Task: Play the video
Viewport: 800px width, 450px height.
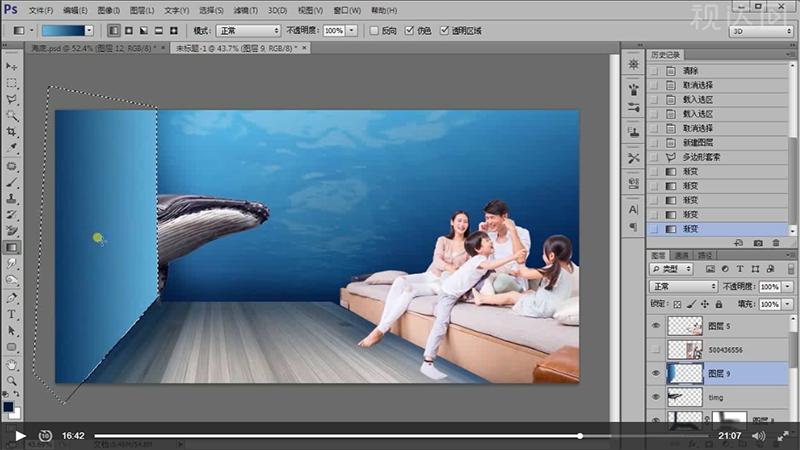Action: tap(20, 436)
